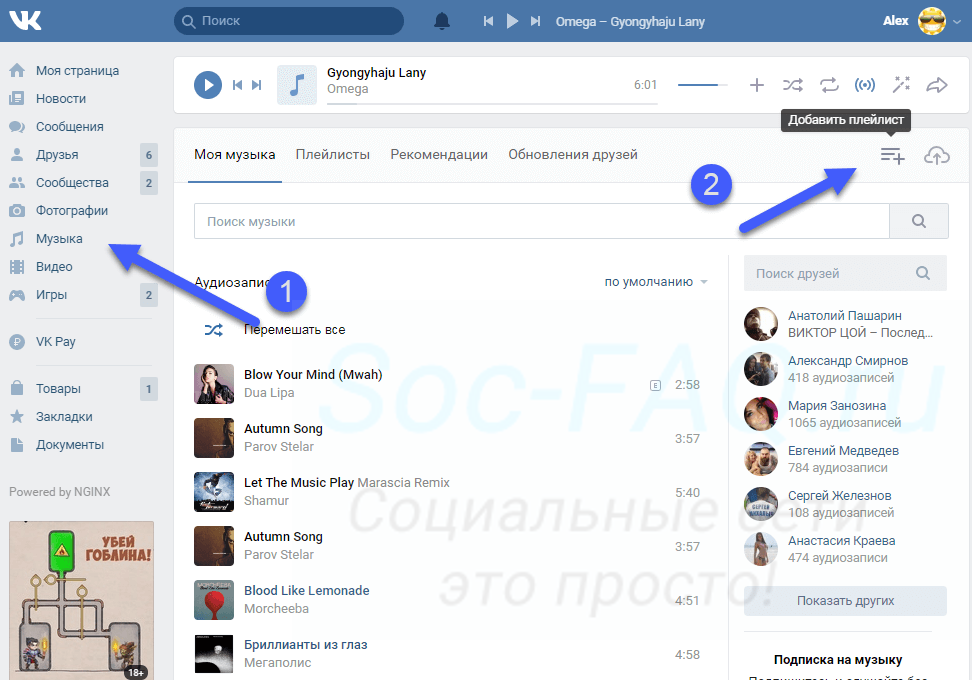Open Мария Занозина's audio list
The width and height of the screenshot is (972, 680).
click(x=845, y=414)
